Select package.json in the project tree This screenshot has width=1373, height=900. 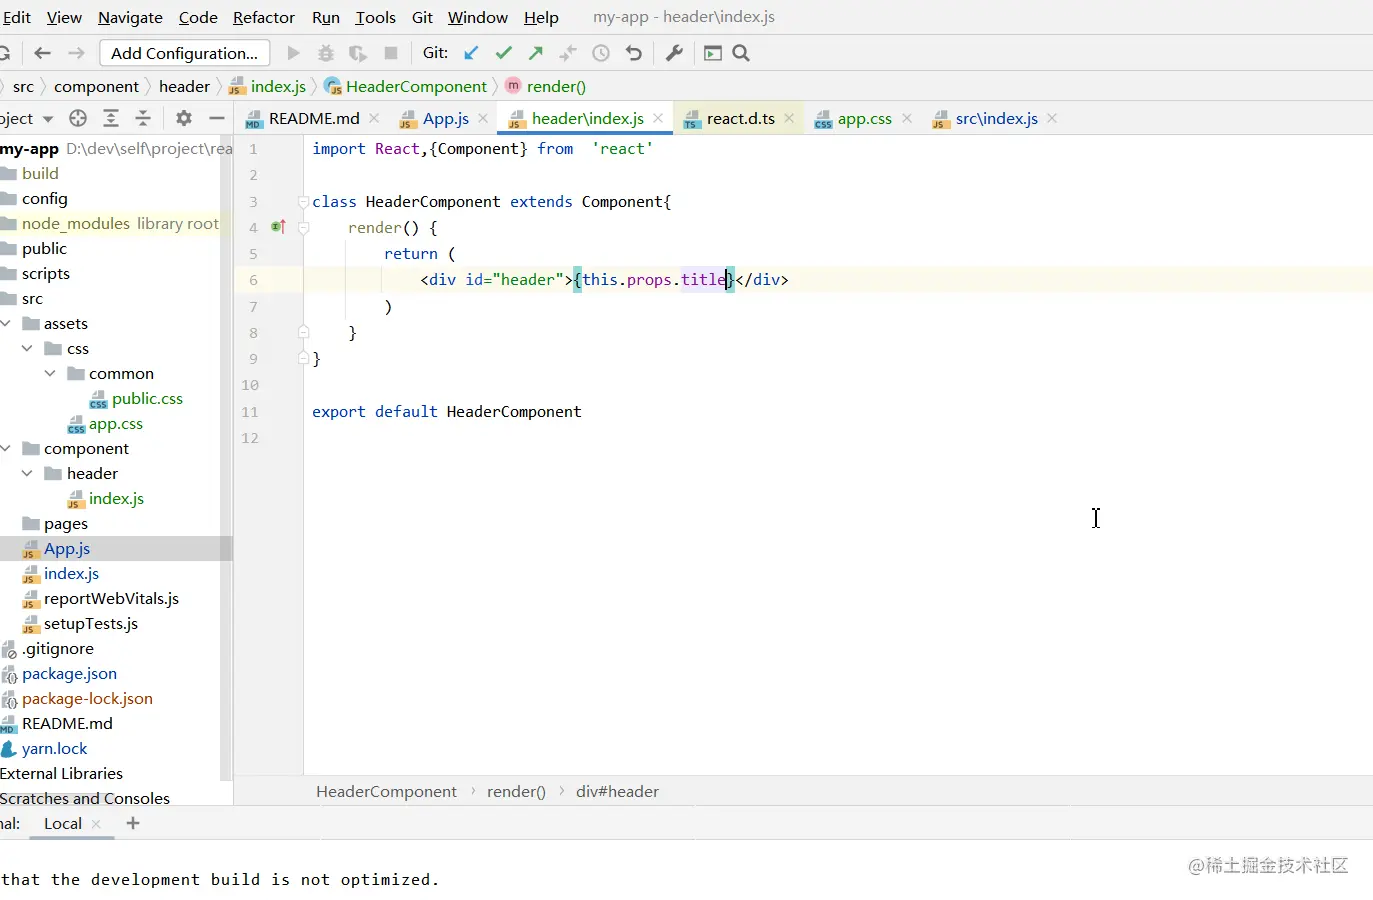69,673
